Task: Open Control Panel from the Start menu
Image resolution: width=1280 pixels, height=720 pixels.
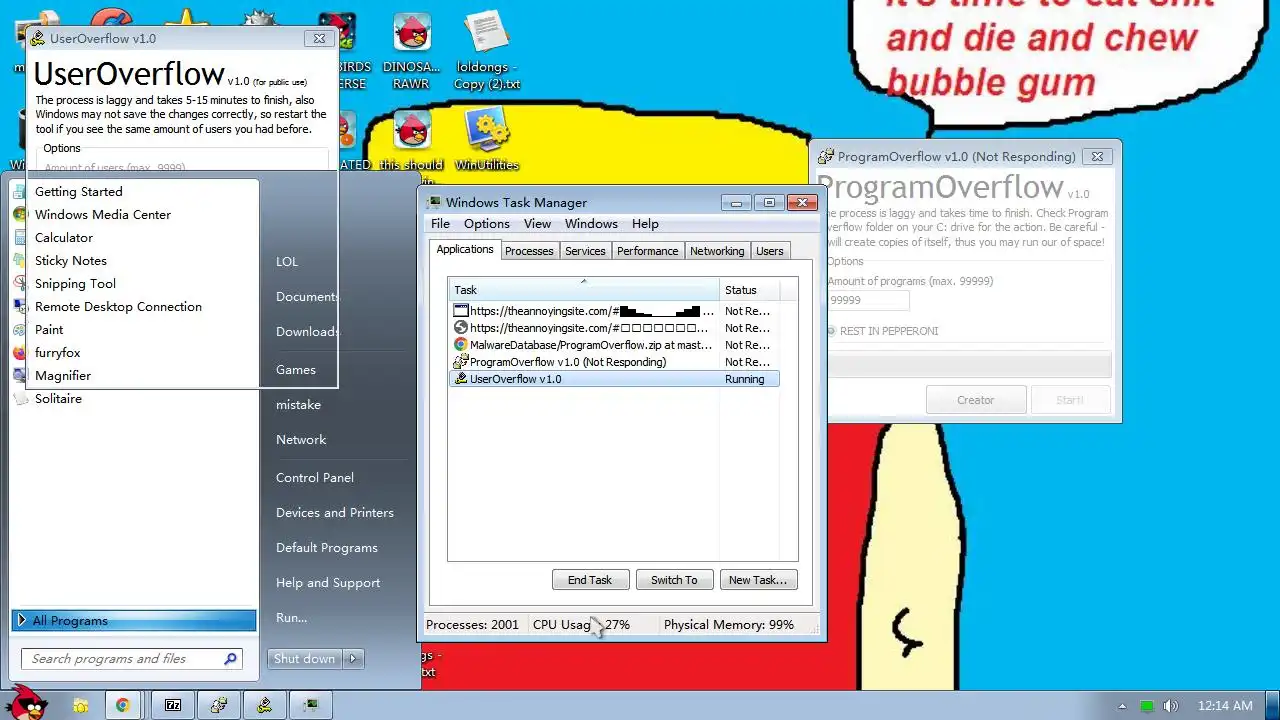Action: (x=315, y=477)
